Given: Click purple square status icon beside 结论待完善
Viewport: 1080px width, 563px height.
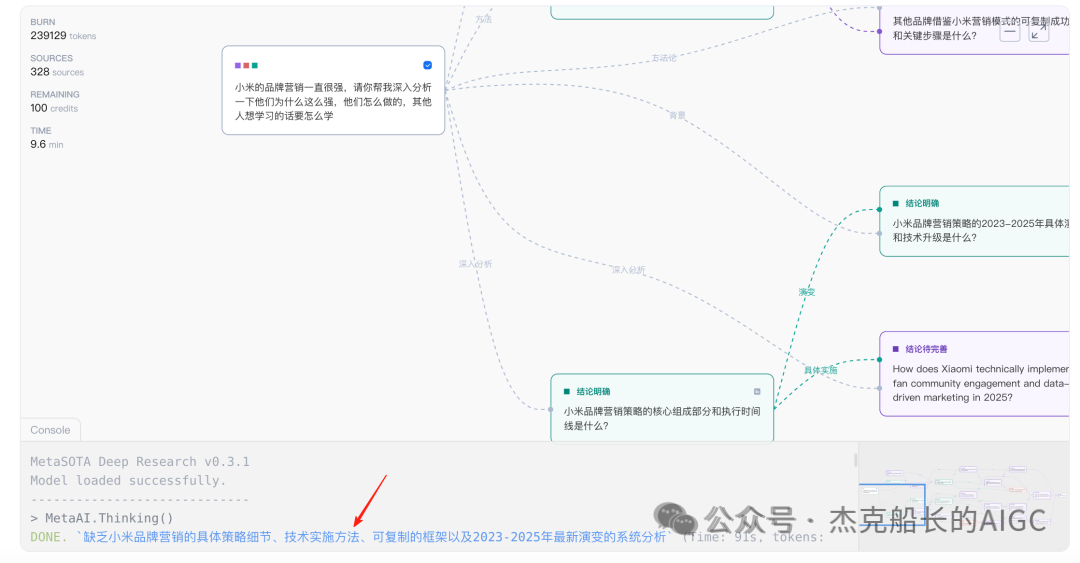Looking at the screenshot, I should (x=895, y=349).
